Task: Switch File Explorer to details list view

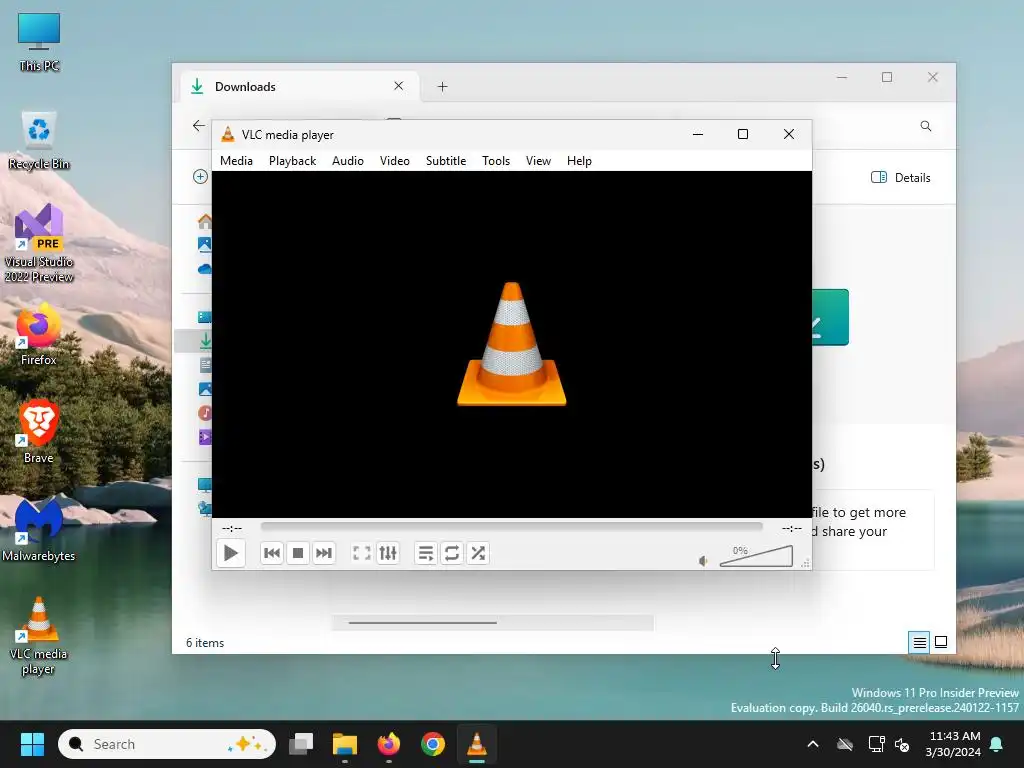Action: (x=919, y=643)
